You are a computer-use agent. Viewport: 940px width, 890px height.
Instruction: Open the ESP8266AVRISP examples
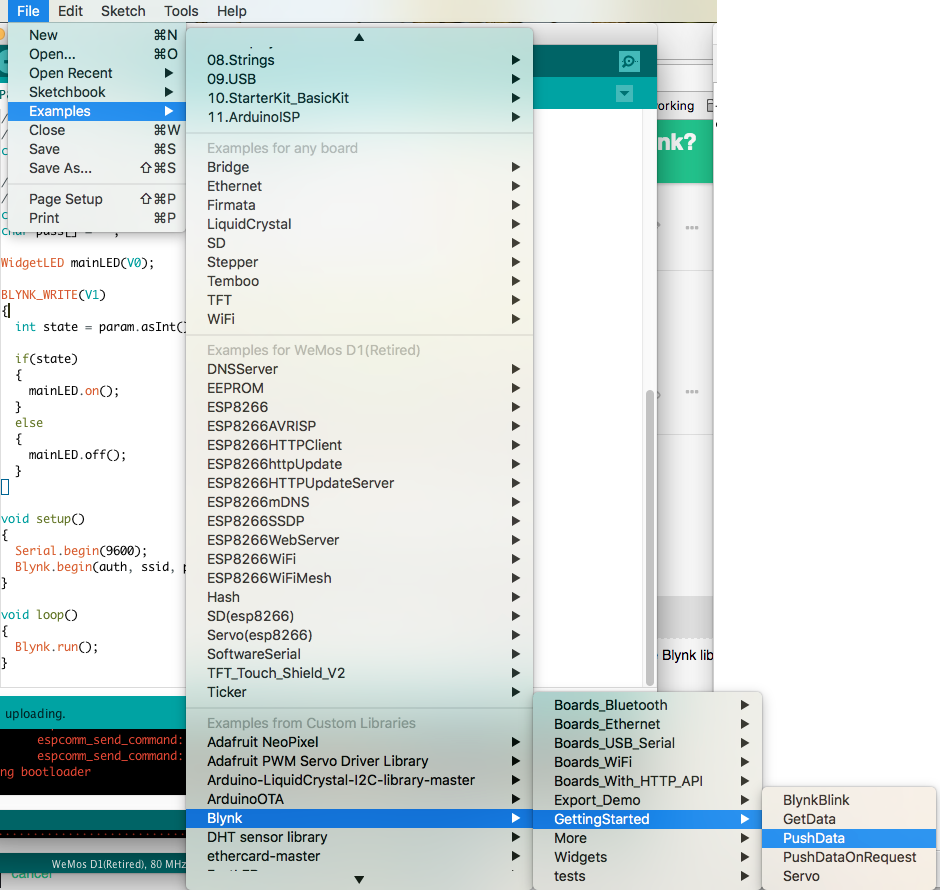coord(359,426)
